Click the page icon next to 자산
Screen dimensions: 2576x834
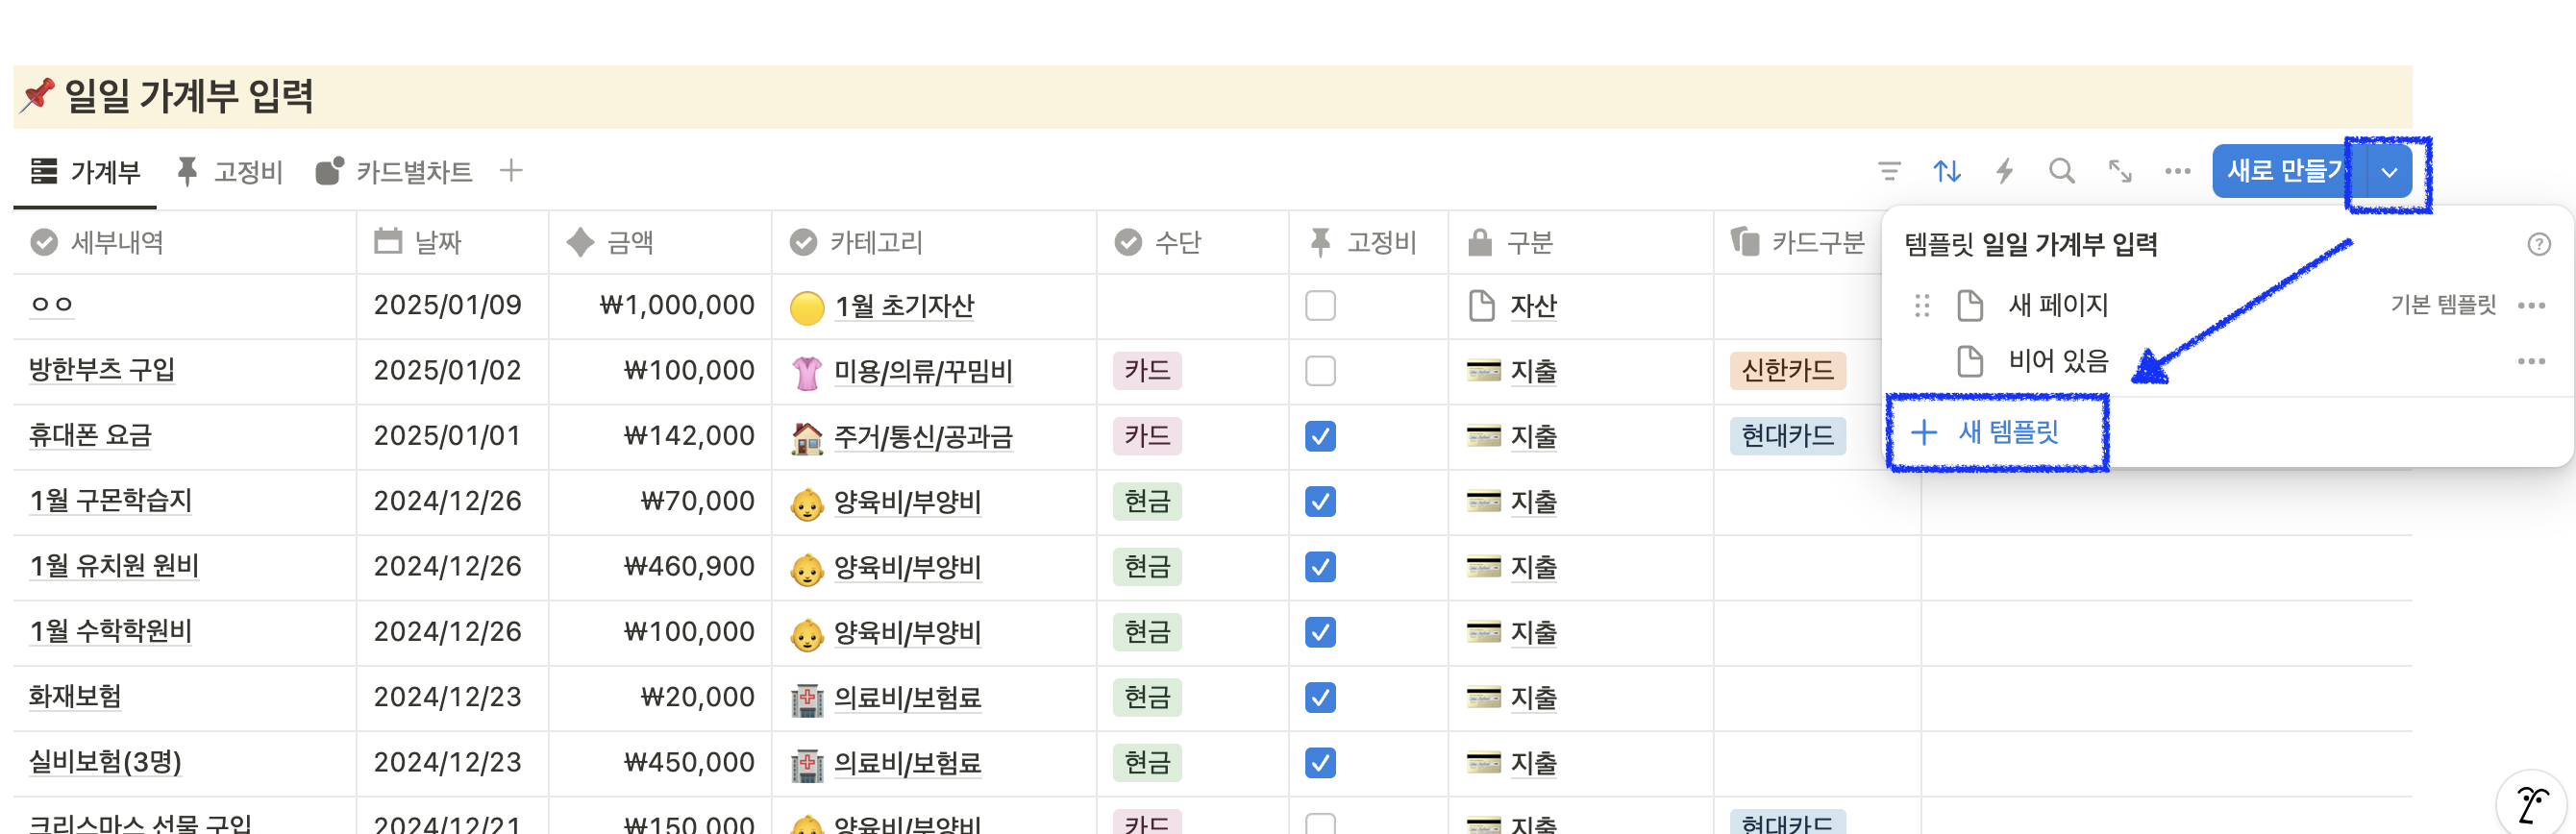point(1482,305)
